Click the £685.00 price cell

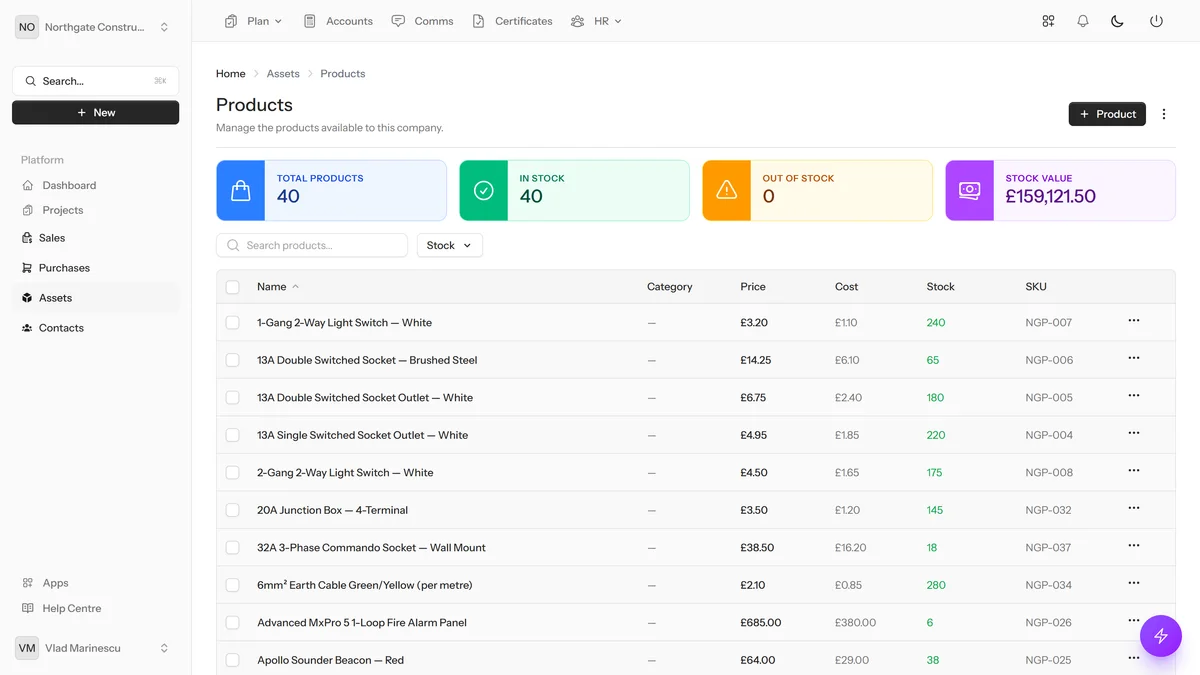(x=761, y=623)
